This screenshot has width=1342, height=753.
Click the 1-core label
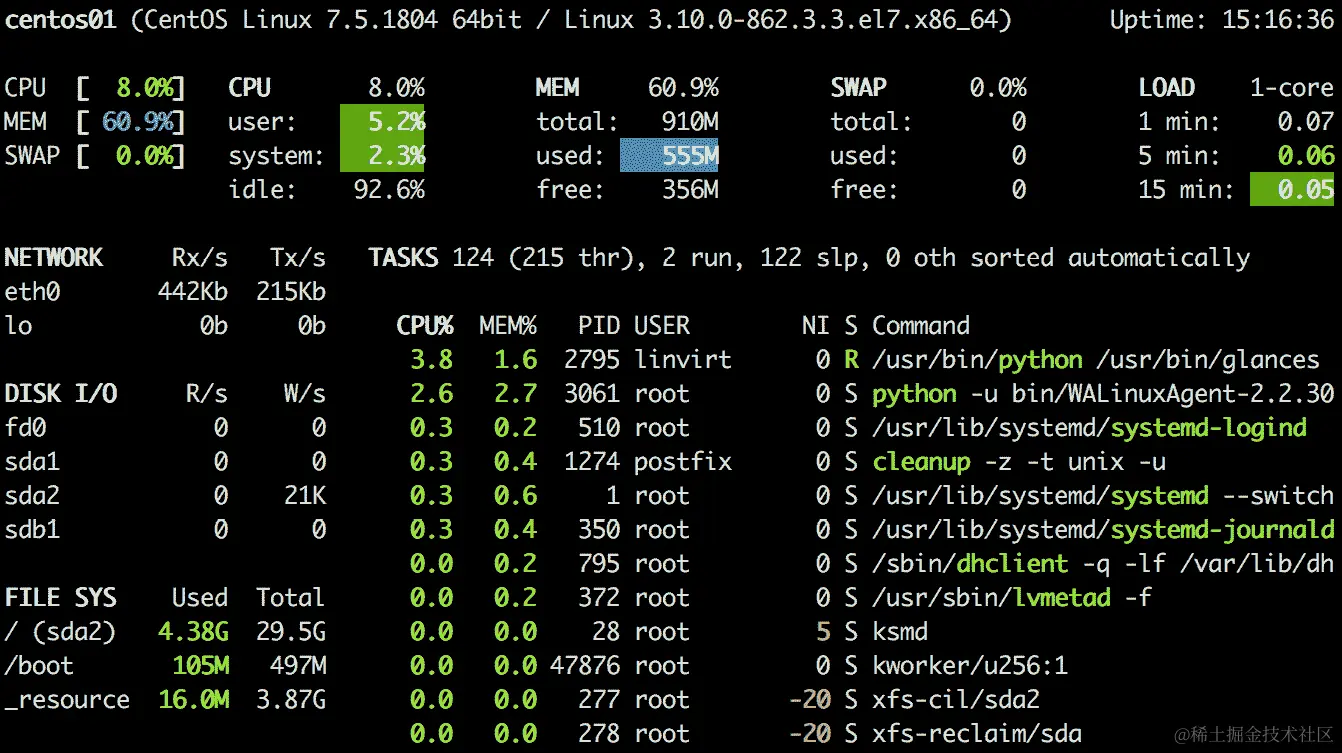pos(1292,88)
